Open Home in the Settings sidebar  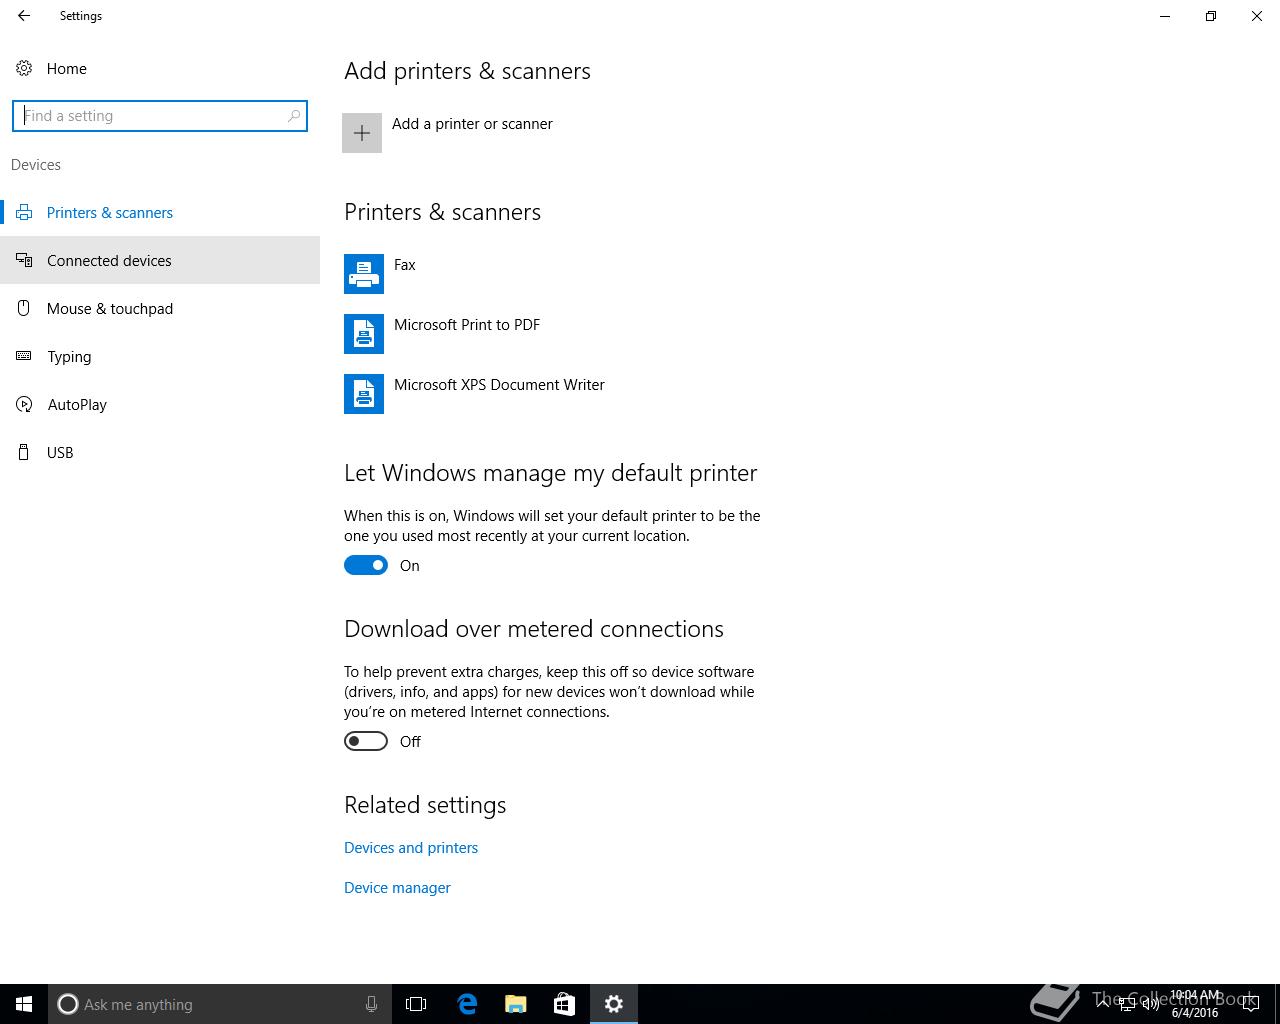click(x=160, y=68)
